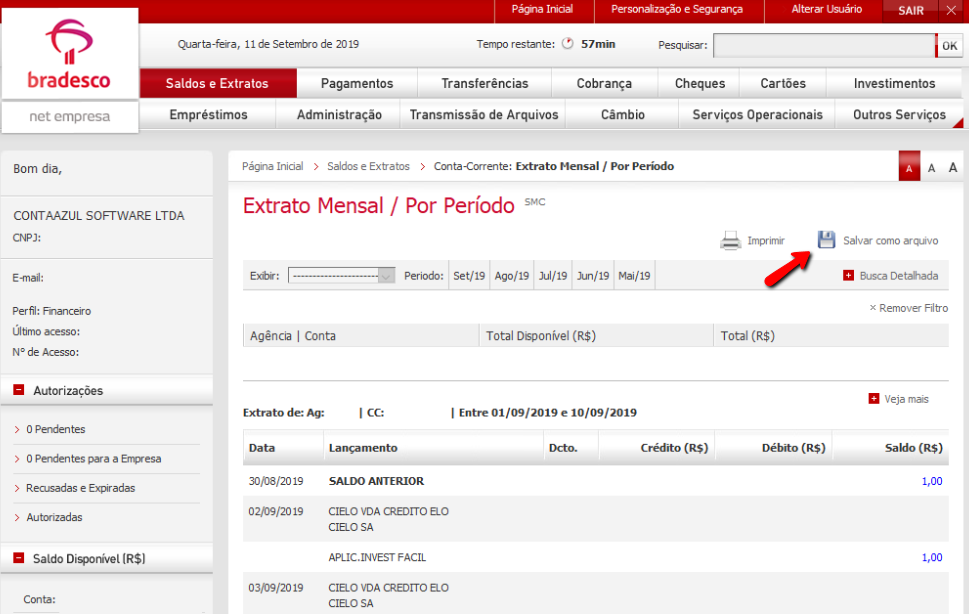Click the red plus icon beside Veja mais
This screenshot has height=615, width=969.
874,399
